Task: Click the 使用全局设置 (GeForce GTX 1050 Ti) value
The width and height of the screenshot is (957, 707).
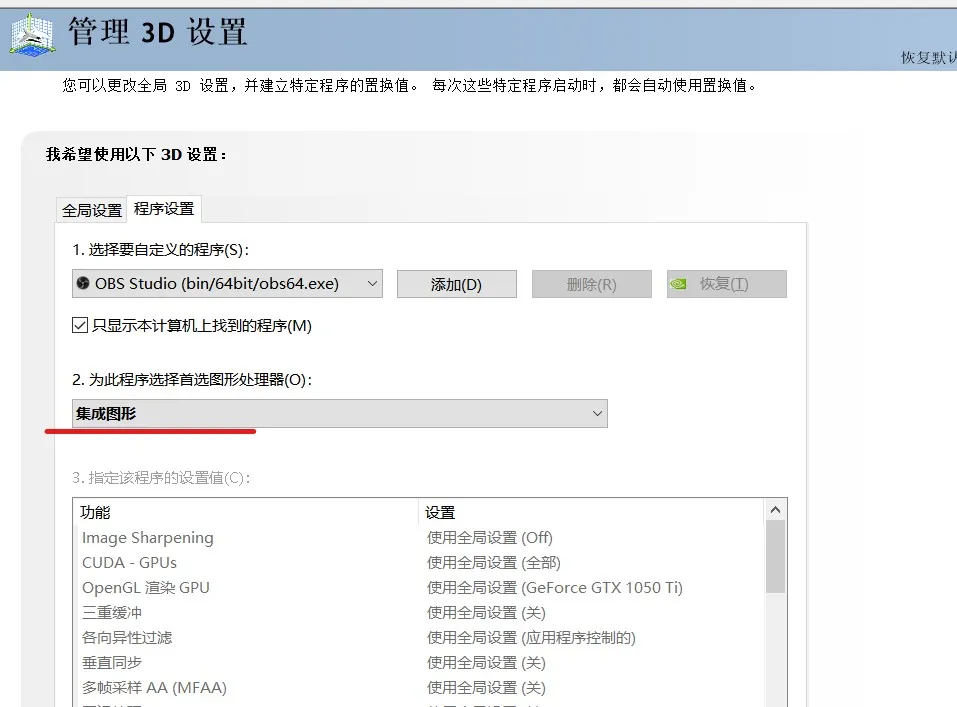Action: click(555, 588)
